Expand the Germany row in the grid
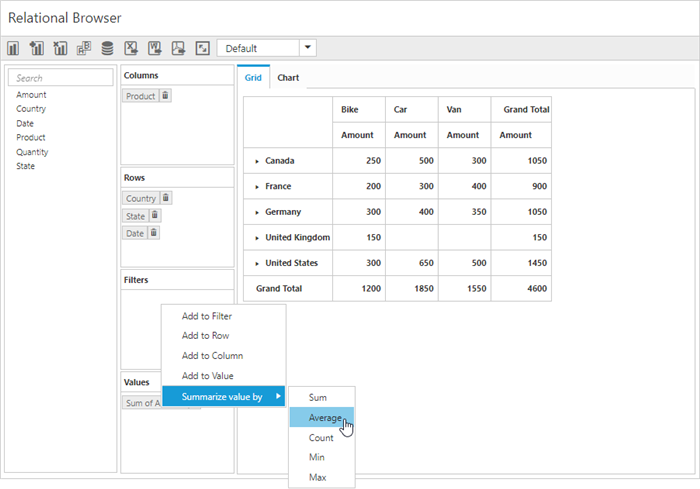Screen dimensions: 700x489 pos(257,212)
